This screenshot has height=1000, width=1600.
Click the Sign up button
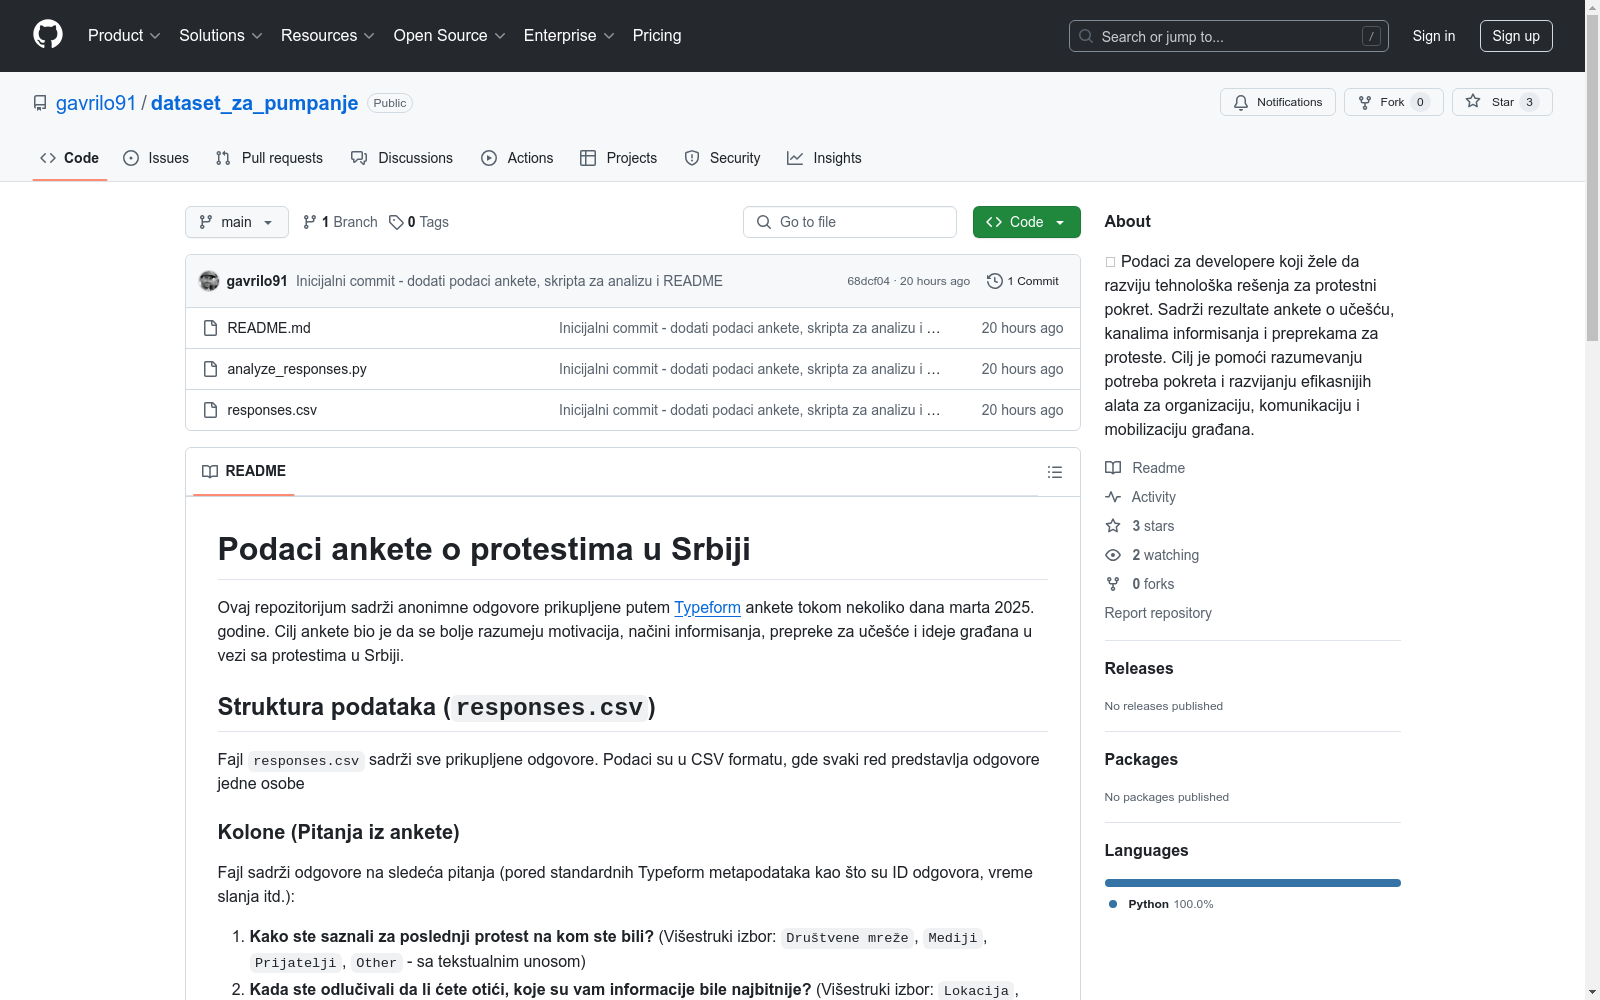click(x=1516, y=36)
